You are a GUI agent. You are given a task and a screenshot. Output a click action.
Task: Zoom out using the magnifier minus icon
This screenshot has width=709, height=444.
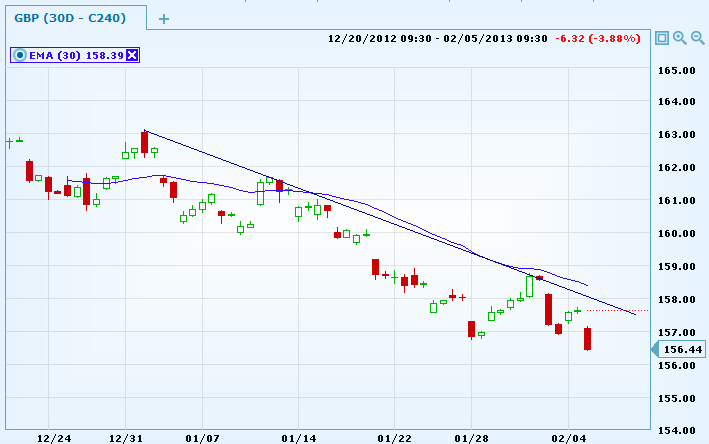click(697, 38)
